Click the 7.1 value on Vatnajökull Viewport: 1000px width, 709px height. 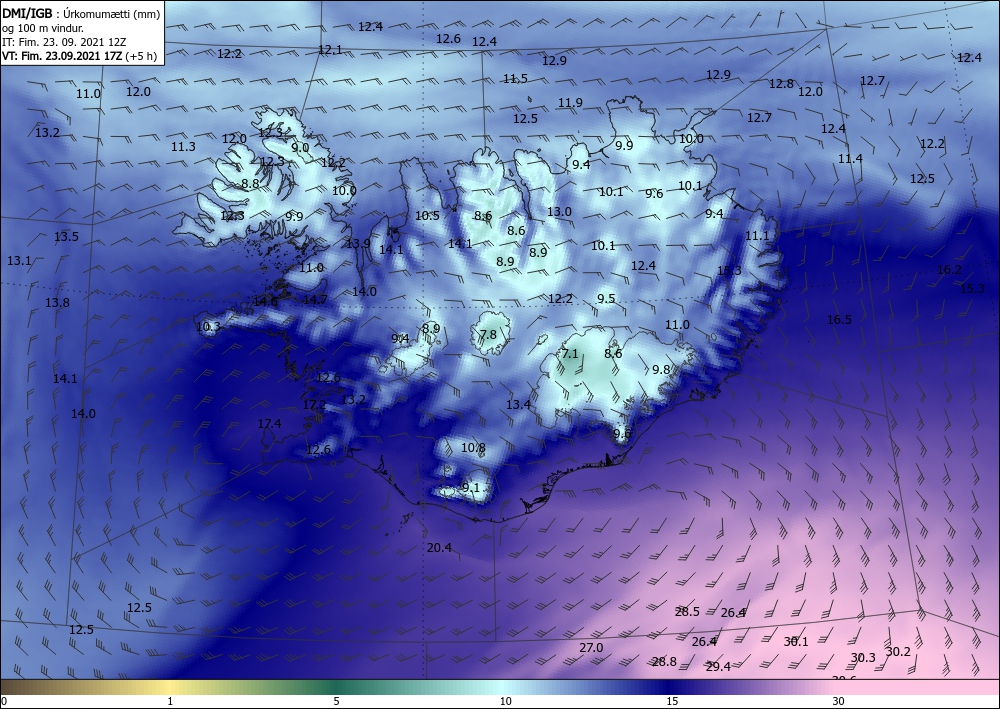coord(570,353)
